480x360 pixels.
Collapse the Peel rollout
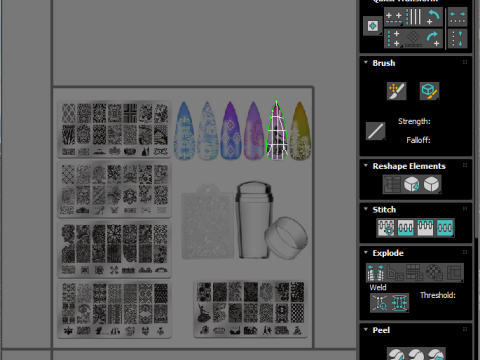366,329
